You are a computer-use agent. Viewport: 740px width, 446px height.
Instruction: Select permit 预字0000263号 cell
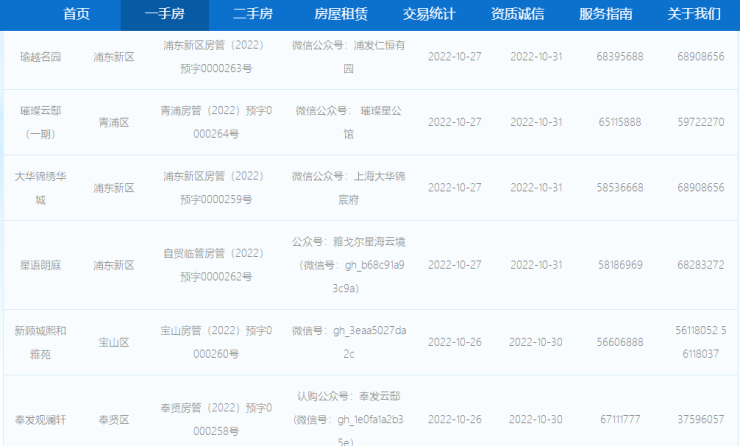pos(216,57)
